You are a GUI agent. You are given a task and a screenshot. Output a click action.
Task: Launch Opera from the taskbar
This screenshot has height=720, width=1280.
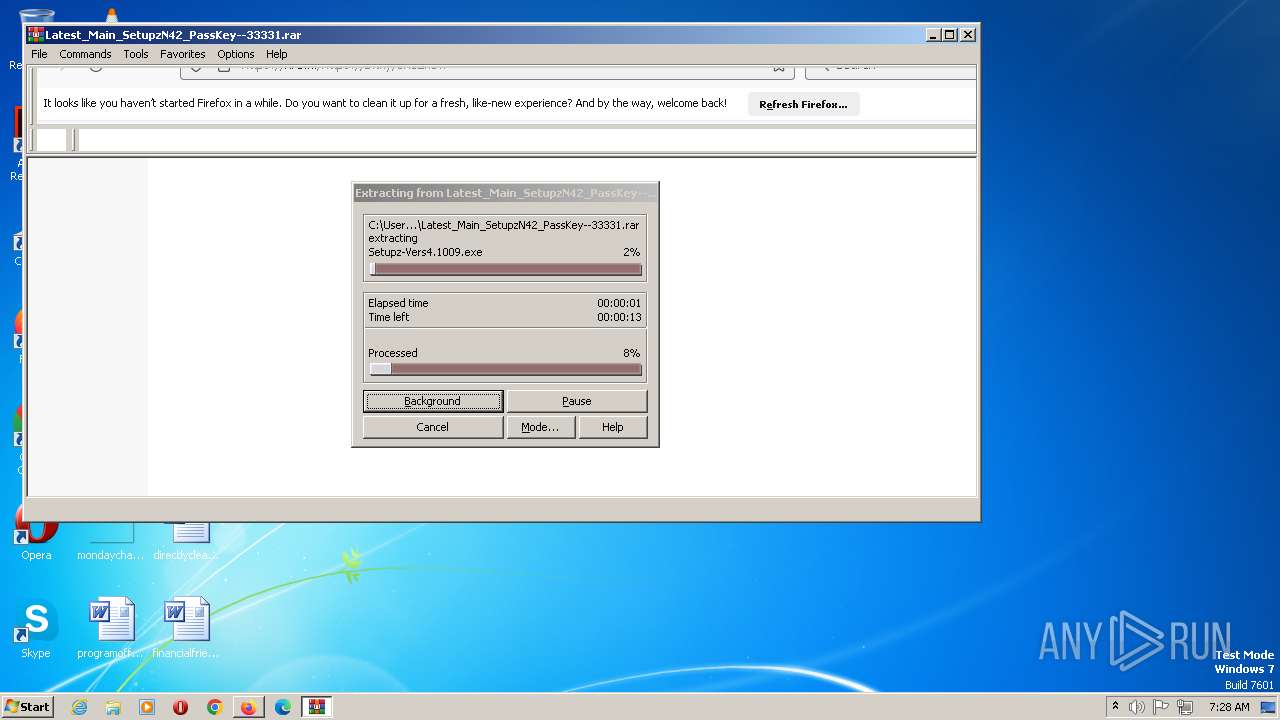click(x=181, y=707)
